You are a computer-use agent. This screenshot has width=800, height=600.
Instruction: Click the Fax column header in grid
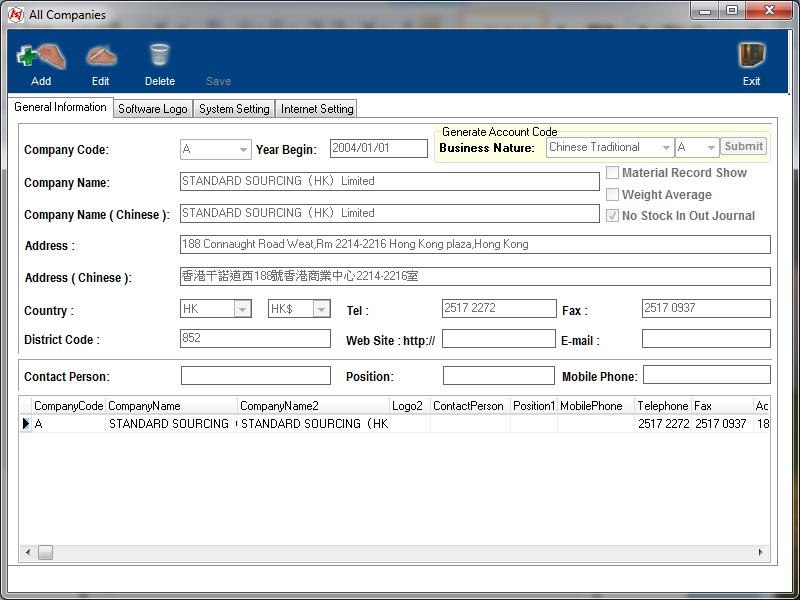click(x=722, y=406)
